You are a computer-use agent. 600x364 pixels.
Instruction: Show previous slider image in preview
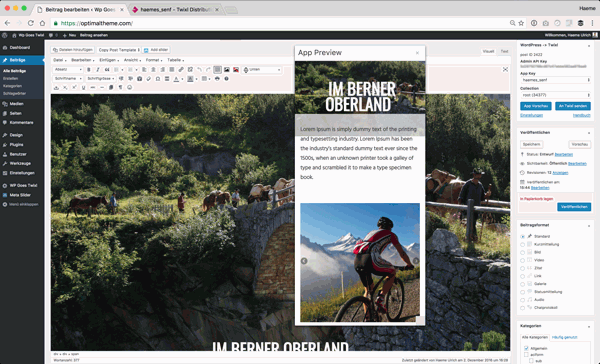click(304, 261)
